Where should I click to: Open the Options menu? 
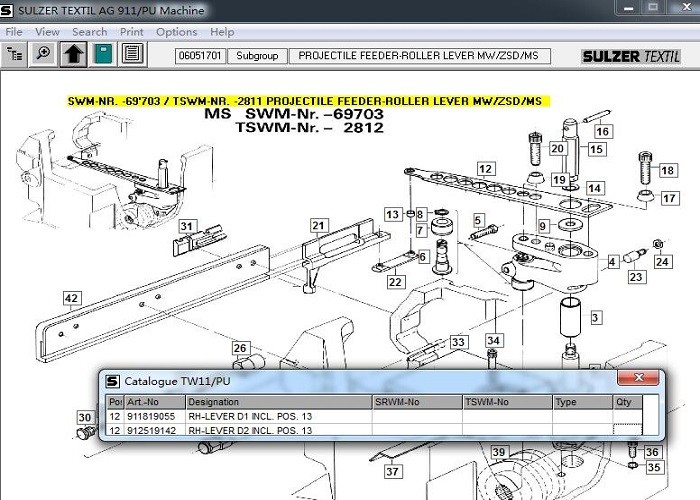(x=177, y=32)
